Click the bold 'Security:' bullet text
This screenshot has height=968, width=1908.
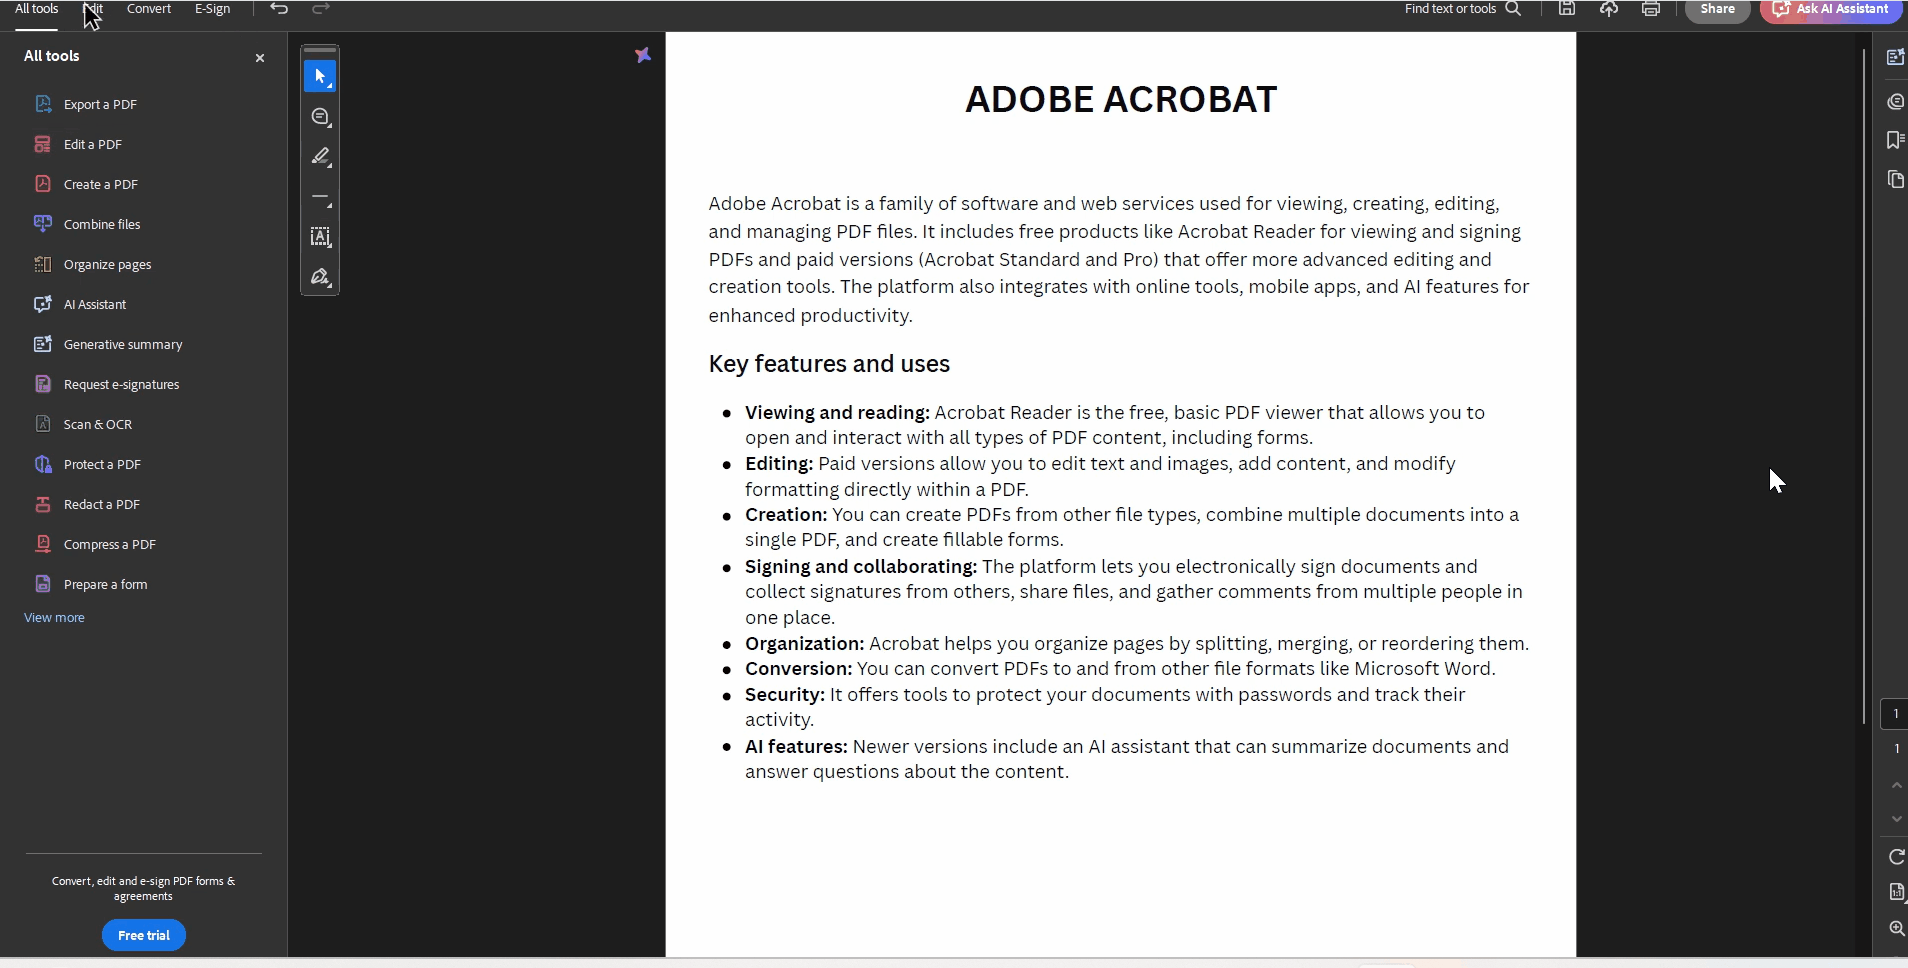pos(785,695)
